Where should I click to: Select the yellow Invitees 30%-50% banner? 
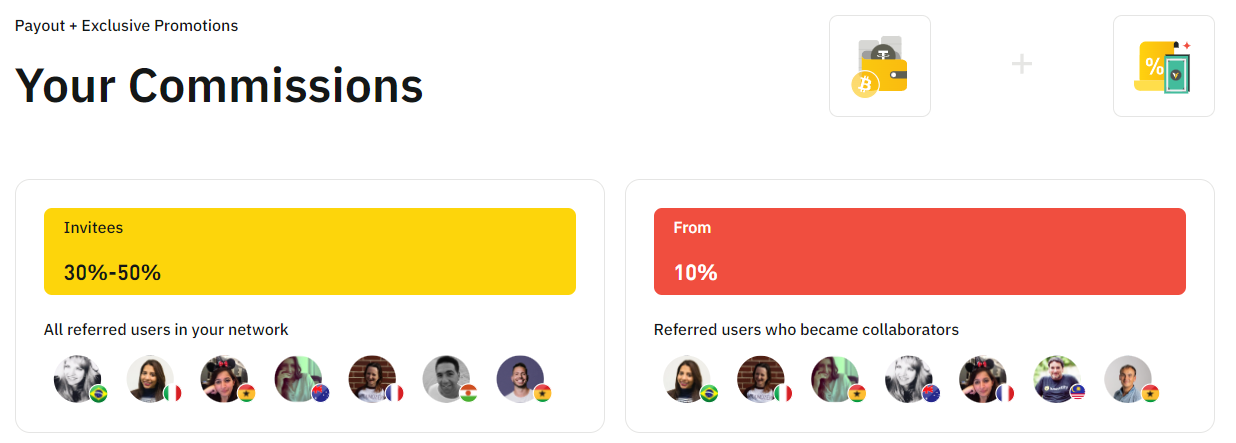click(x=310, y=251)
